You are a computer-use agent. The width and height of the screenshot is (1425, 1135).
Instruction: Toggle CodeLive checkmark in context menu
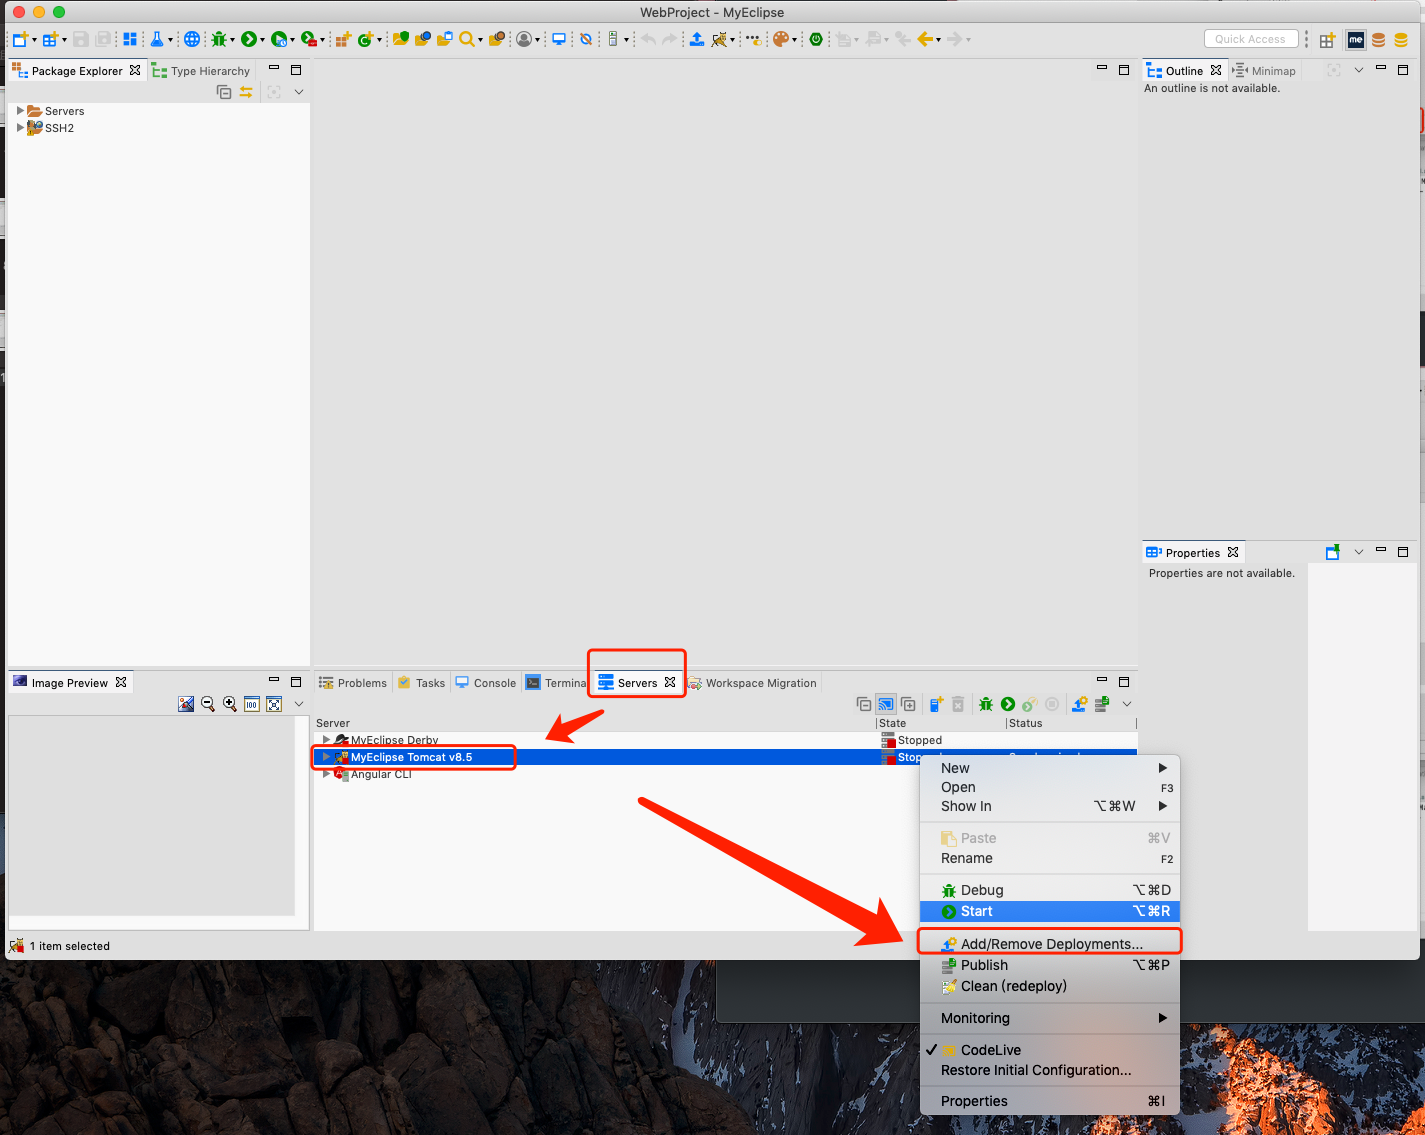pos(932,1050)
